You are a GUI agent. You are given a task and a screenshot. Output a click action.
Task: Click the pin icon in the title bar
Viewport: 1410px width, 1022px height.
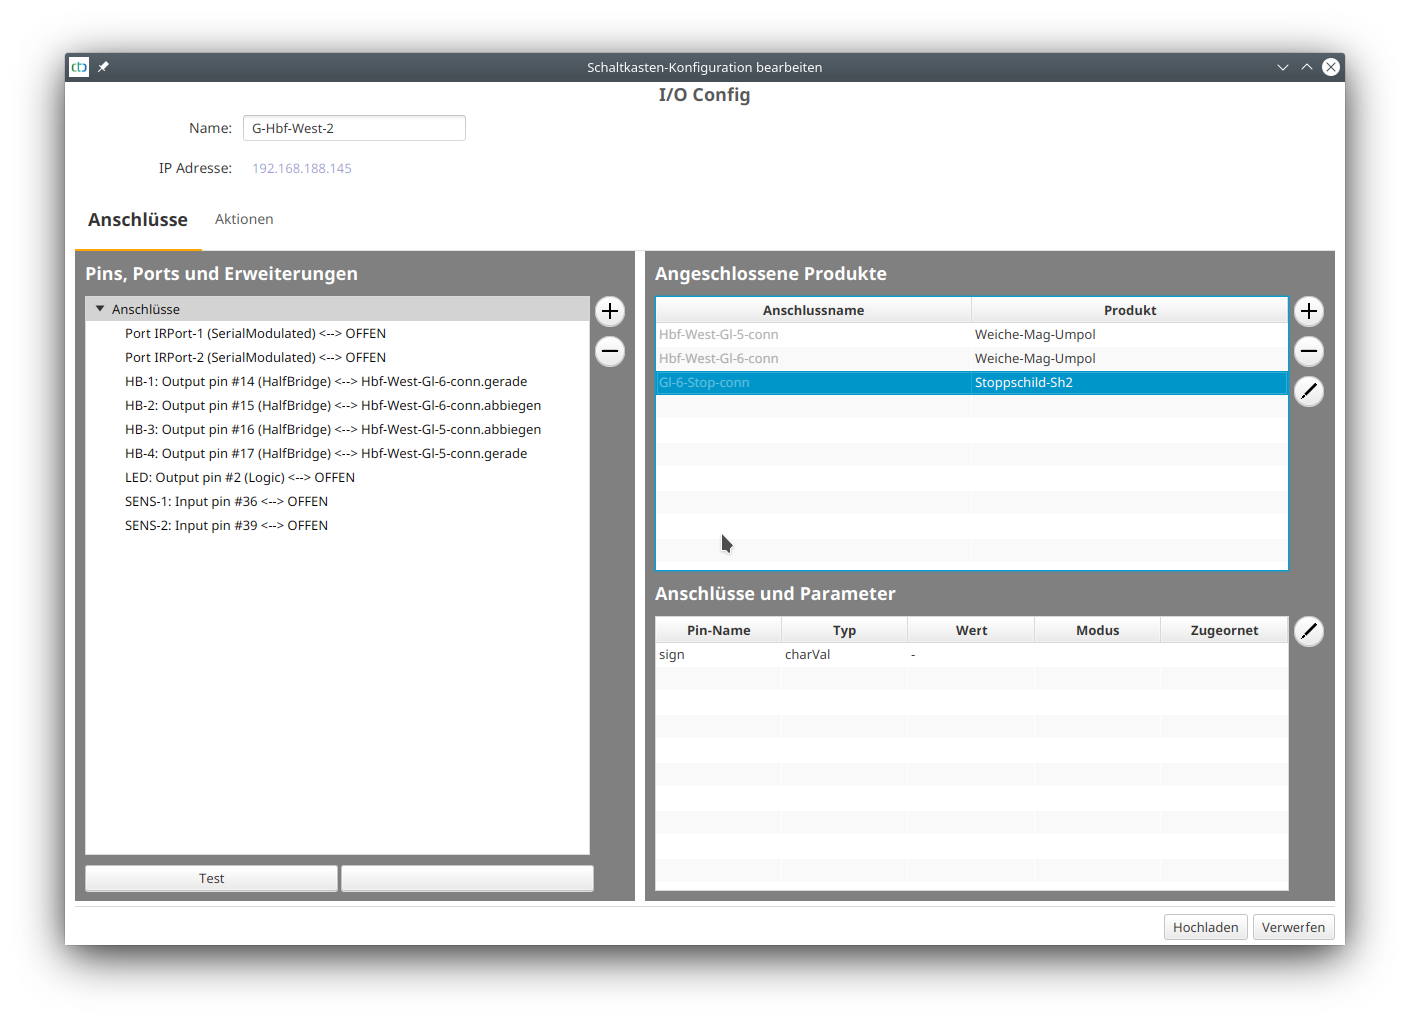click(103, 67)
